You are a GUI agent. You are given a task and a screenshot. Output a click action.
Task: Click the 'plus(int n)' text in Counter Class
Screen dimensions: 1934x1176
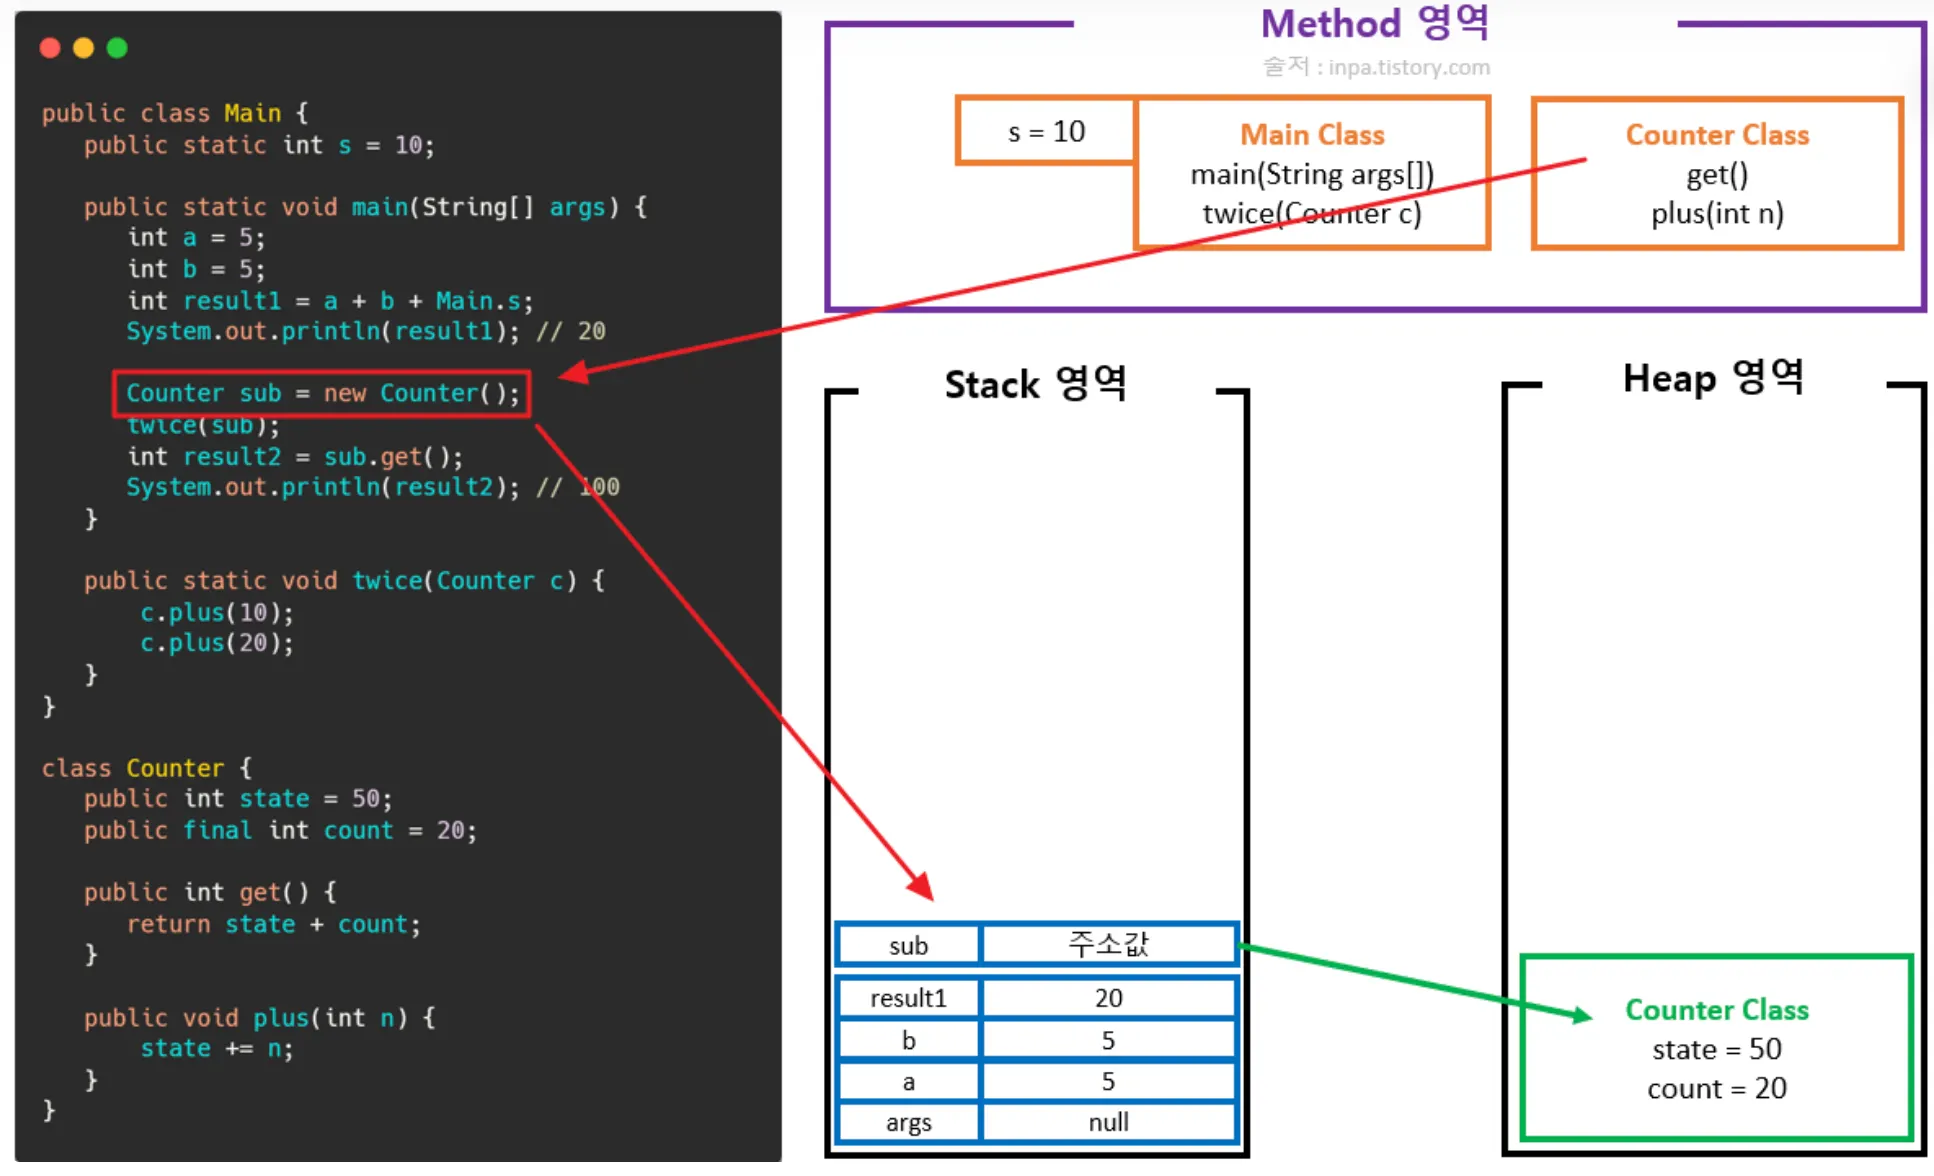1716,213
